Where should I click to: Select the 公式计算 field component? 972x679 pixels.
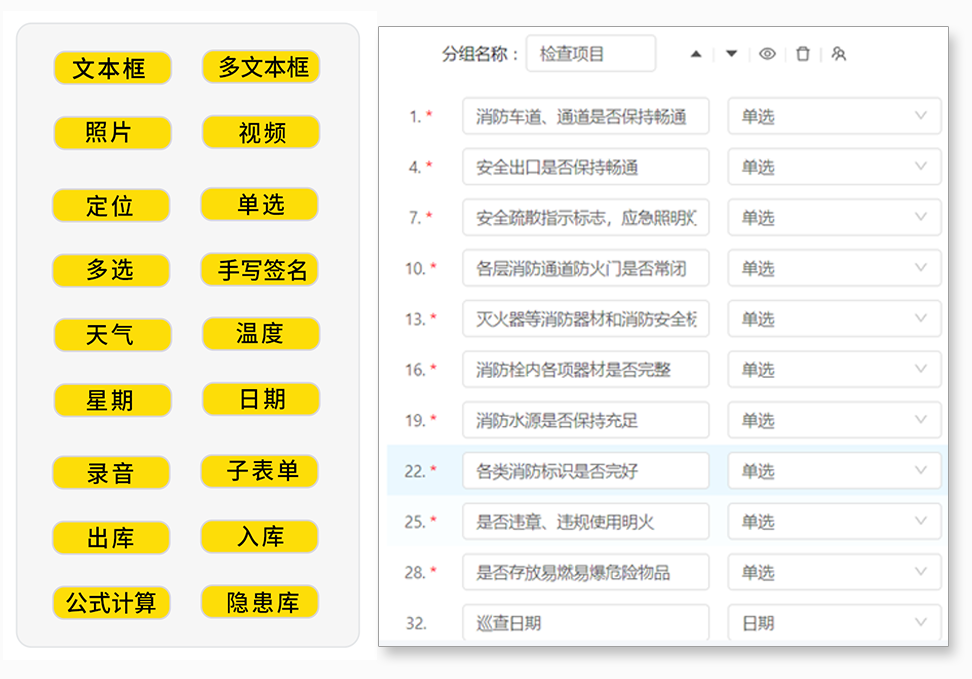click(x=112, y=602)
